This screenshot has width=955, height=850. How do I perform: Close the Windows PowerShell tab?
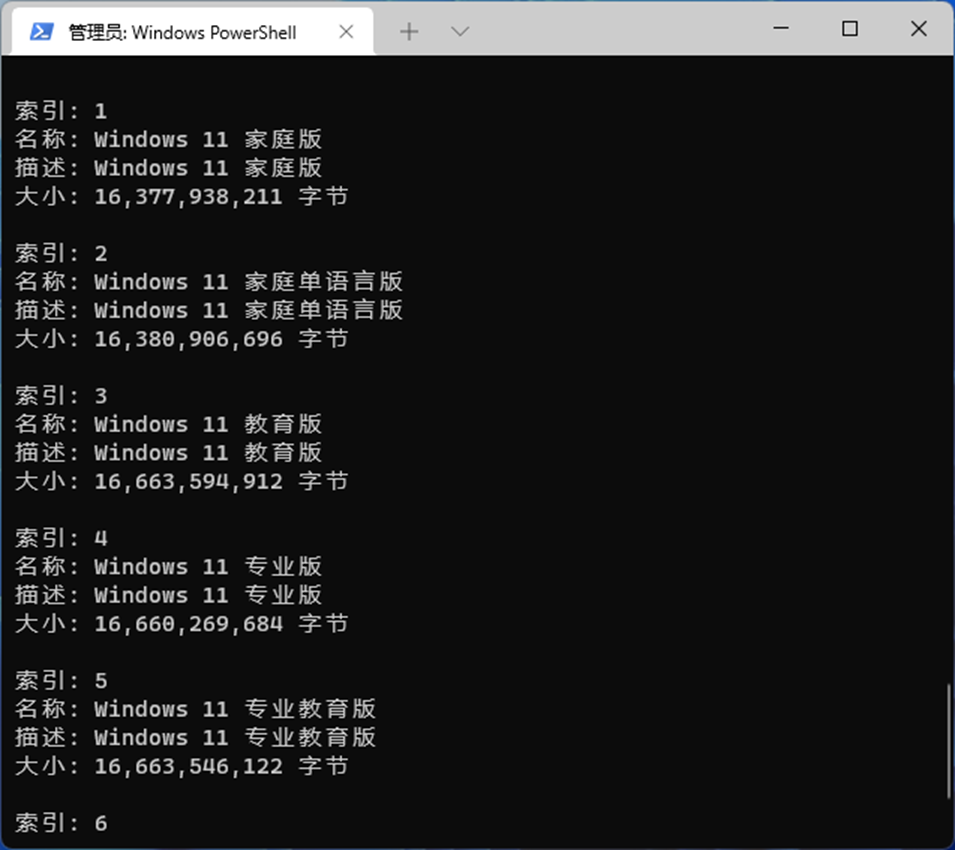point(346,32)
